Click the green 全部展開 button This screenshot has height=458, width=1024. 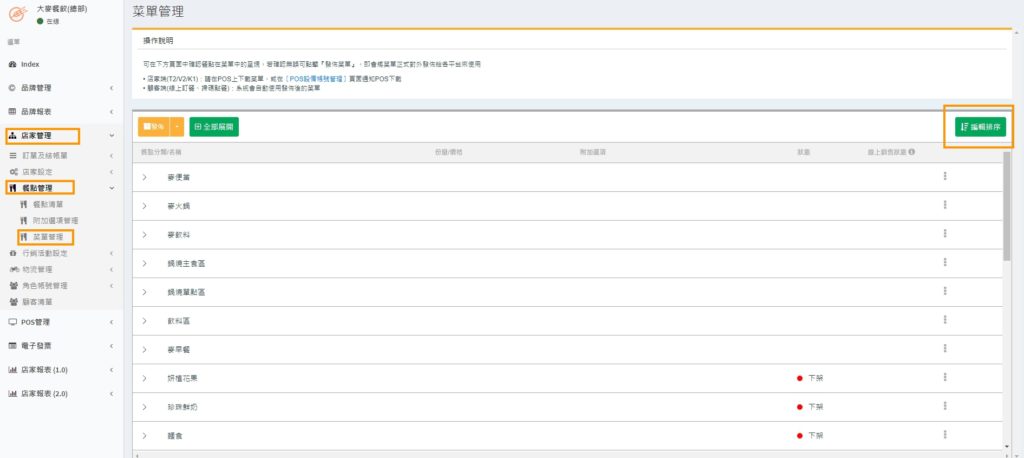point(213,127)
